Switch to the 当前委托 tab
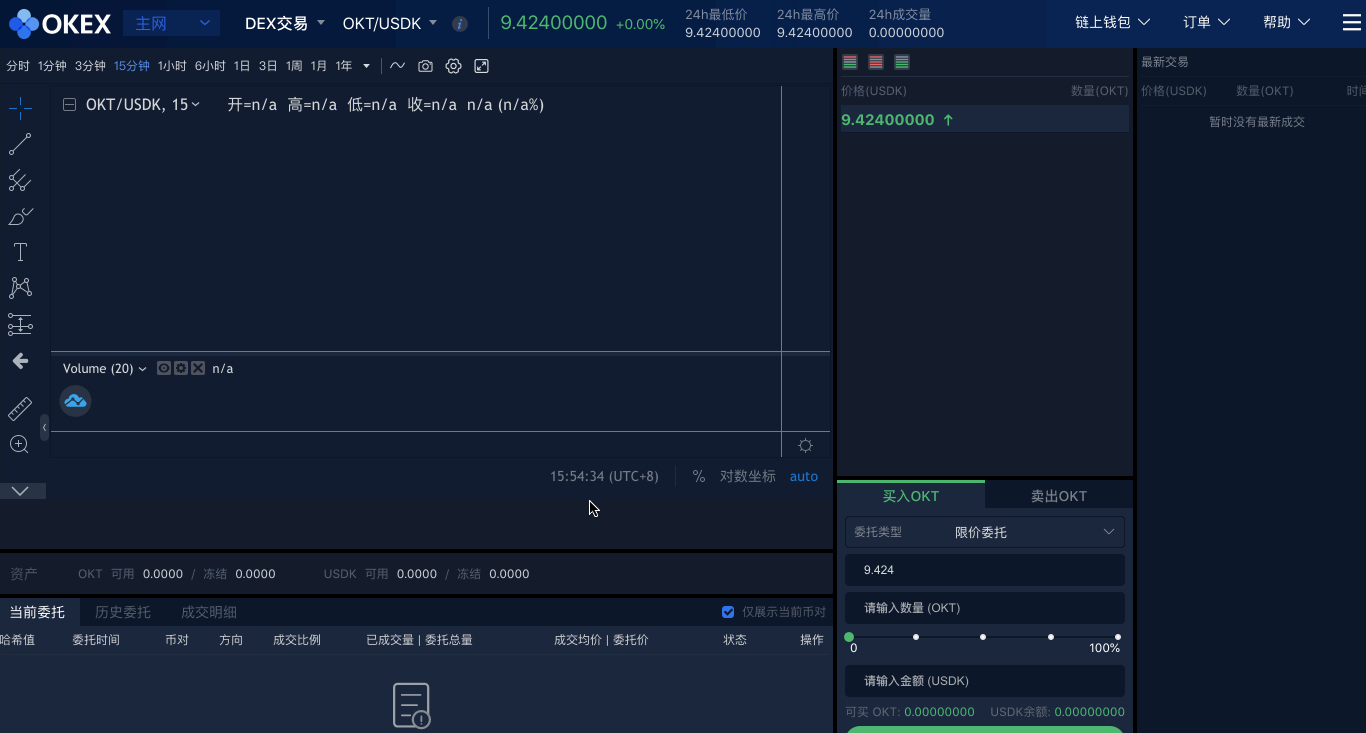 37,612
